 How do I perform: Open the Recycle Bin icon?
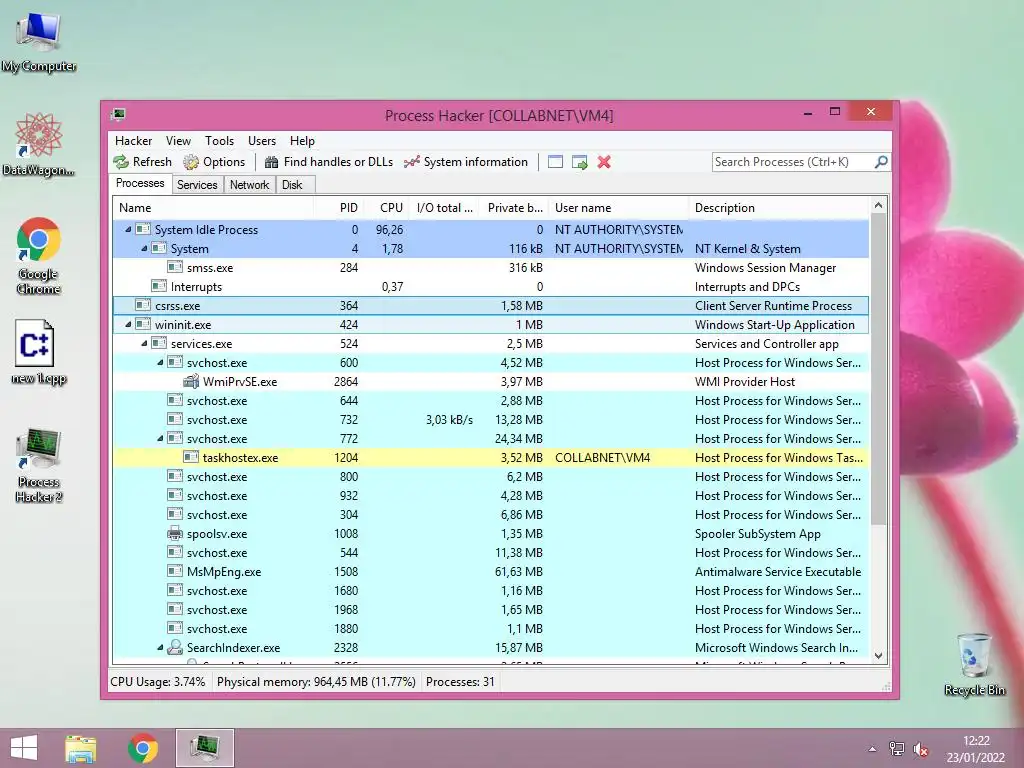click(974, 664)
